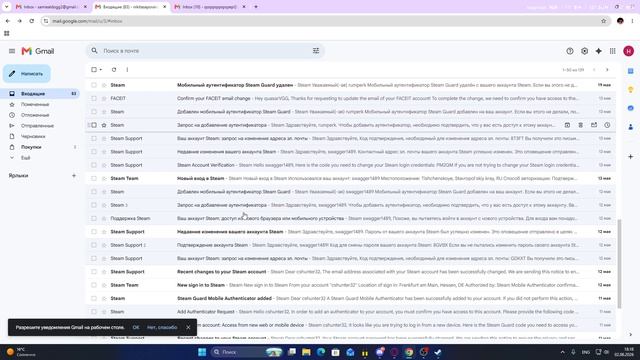
Task: Create a new label with plus icon
Action: pos(74,176)
